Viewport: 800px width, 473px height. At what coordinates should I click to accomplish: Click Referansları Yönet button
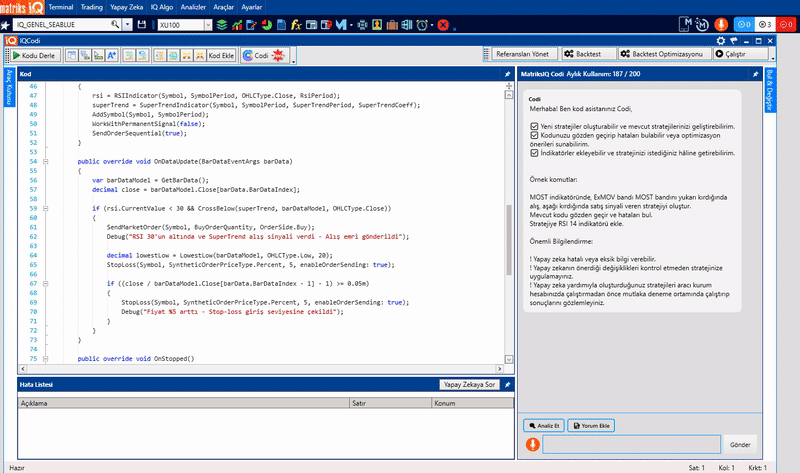(522, 54)
